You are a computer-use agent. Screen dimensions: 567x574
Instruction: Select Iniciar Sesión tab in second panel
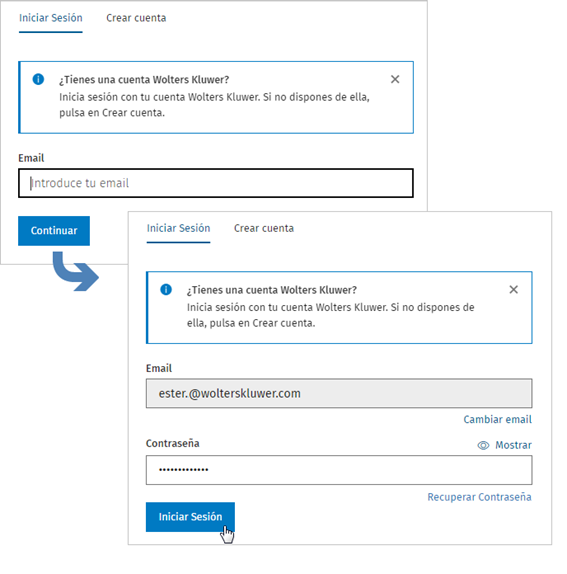click(x=178, y=228)
